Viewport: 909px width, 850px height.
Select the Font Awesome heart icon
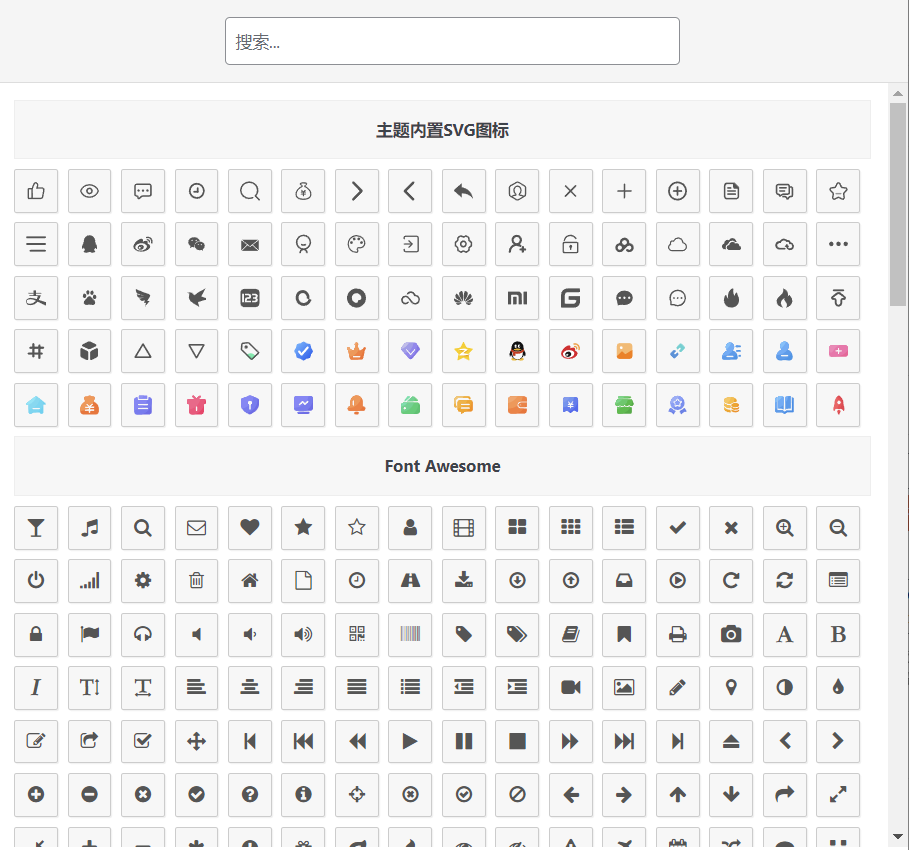coord(250,528)
